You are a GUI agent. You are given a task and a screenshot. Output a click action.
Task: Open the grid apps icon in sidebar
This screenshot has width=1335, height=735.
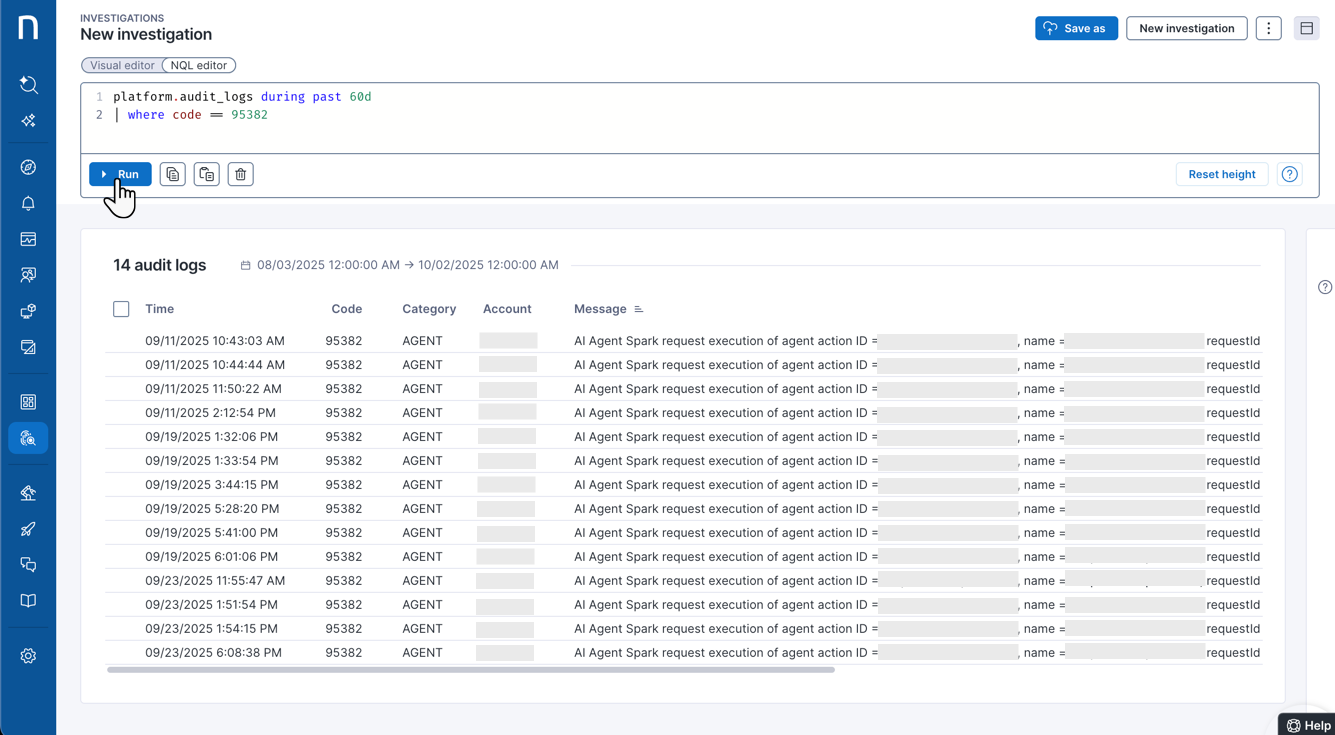click(28, 402)
